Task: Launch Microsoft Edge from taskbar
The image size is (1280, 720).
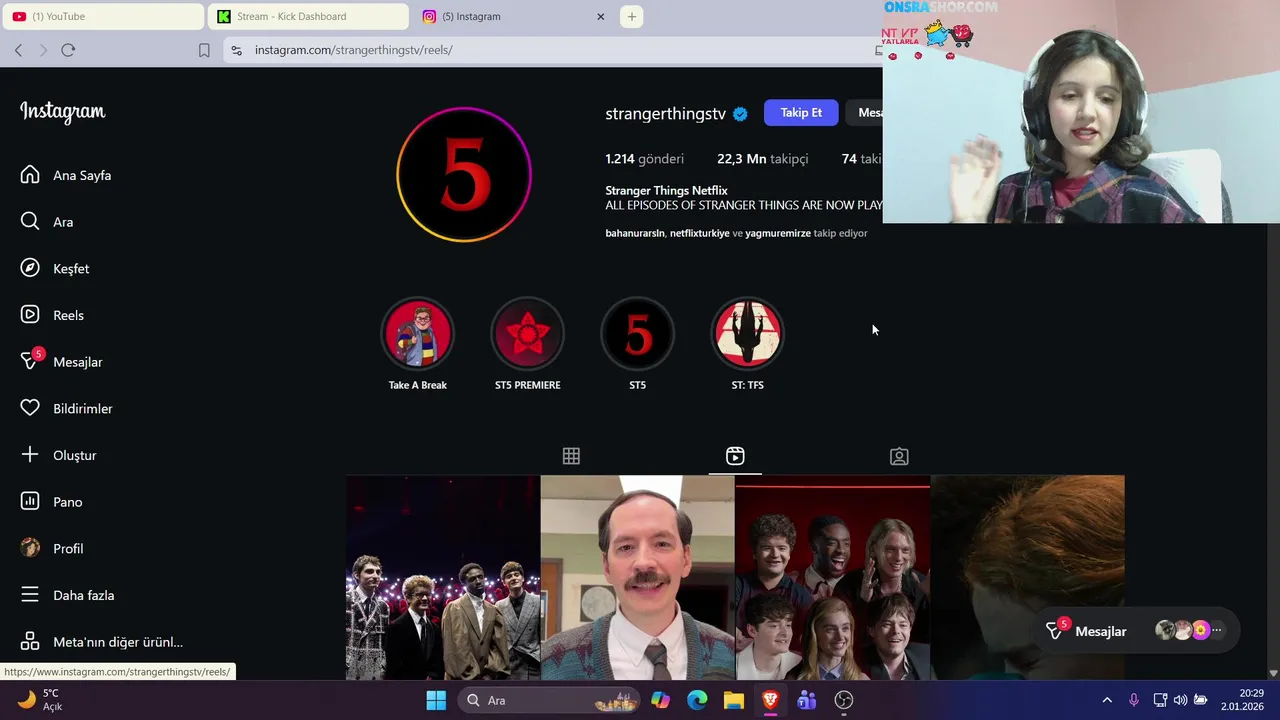Action: pos(697,700)
